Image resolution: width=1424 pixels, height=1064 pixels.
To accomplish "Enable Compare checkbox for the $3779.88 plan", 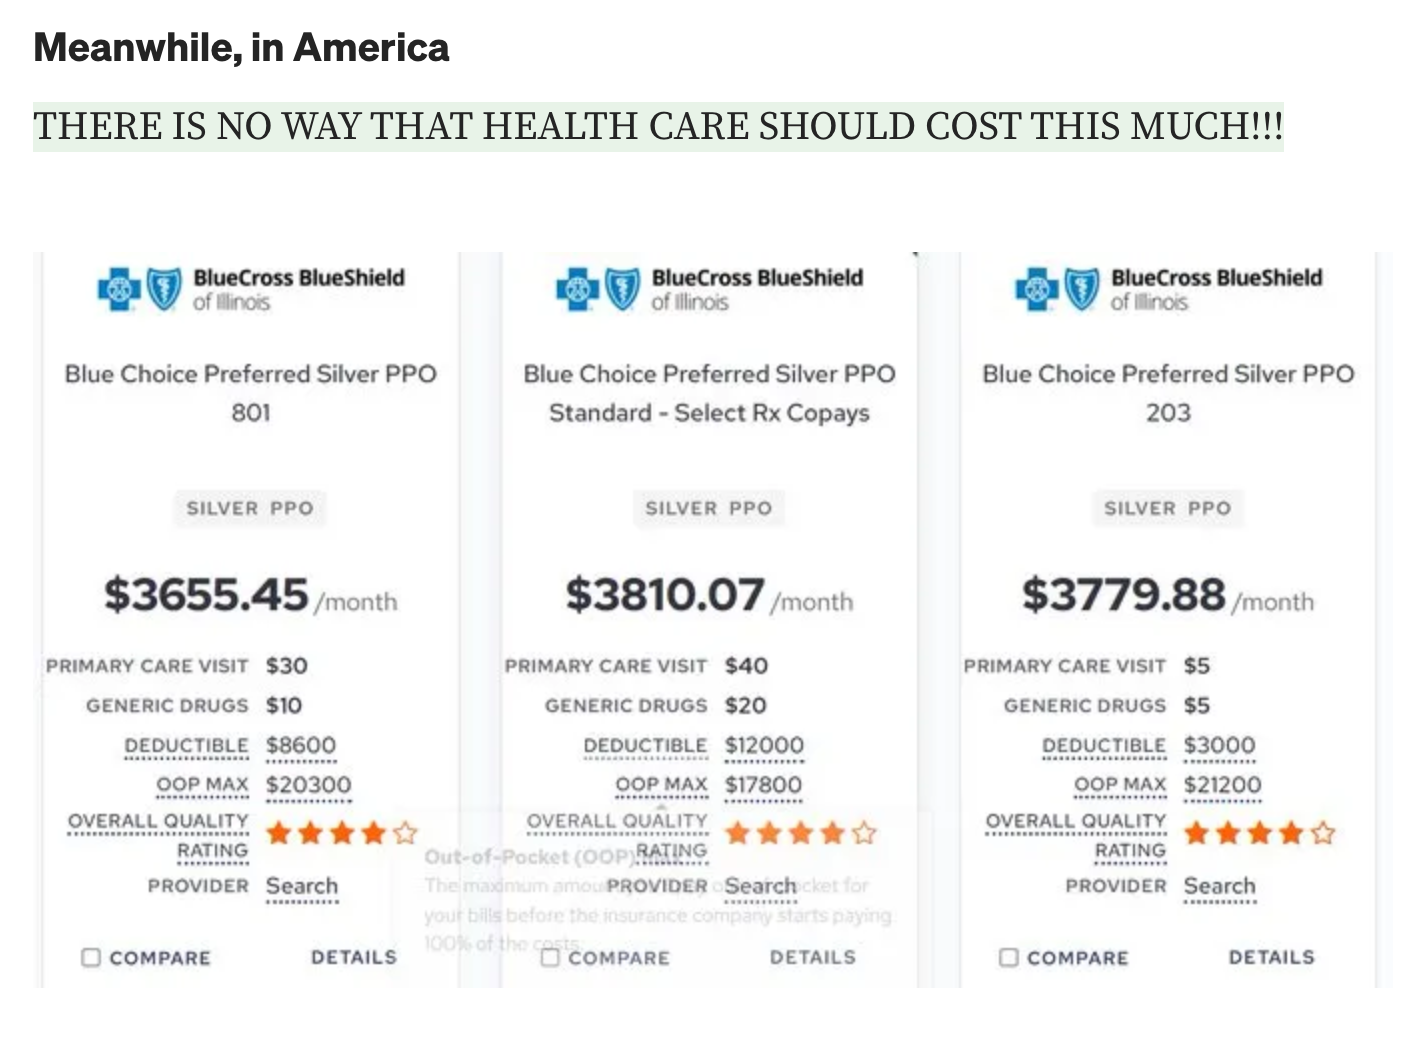I will coord(1009,958).
